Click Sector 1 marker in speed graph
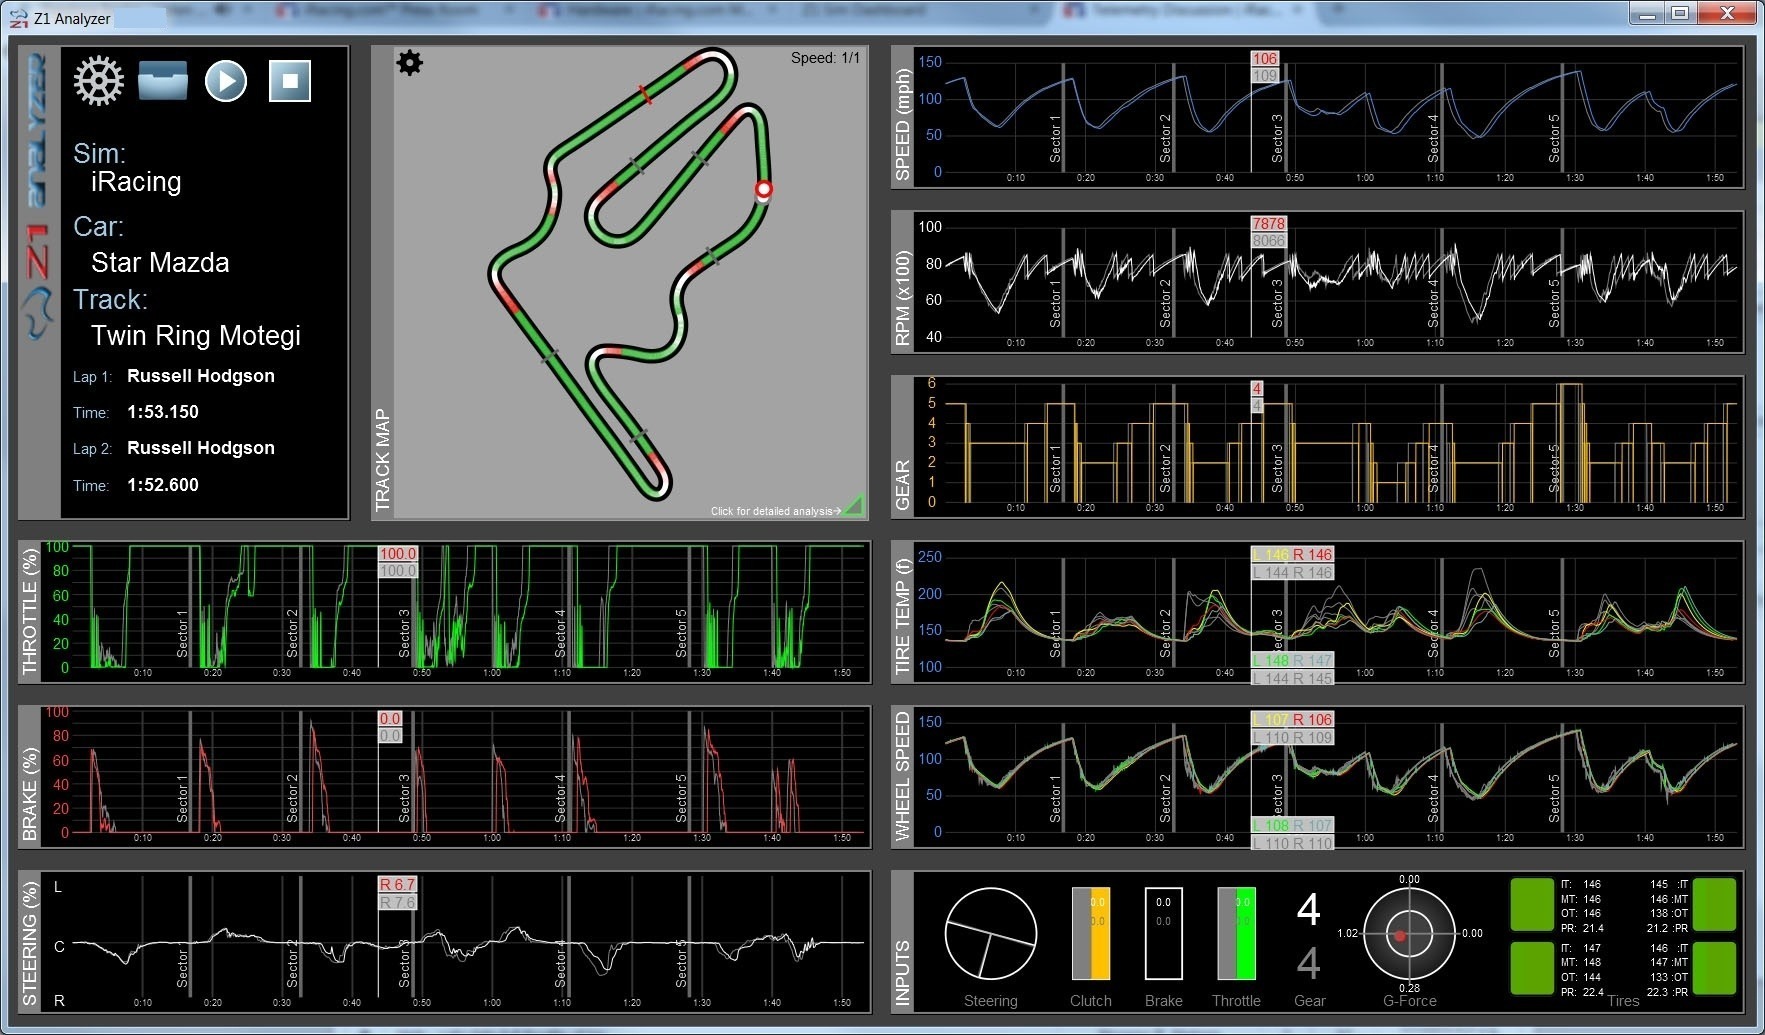 tap(1056, 139)
